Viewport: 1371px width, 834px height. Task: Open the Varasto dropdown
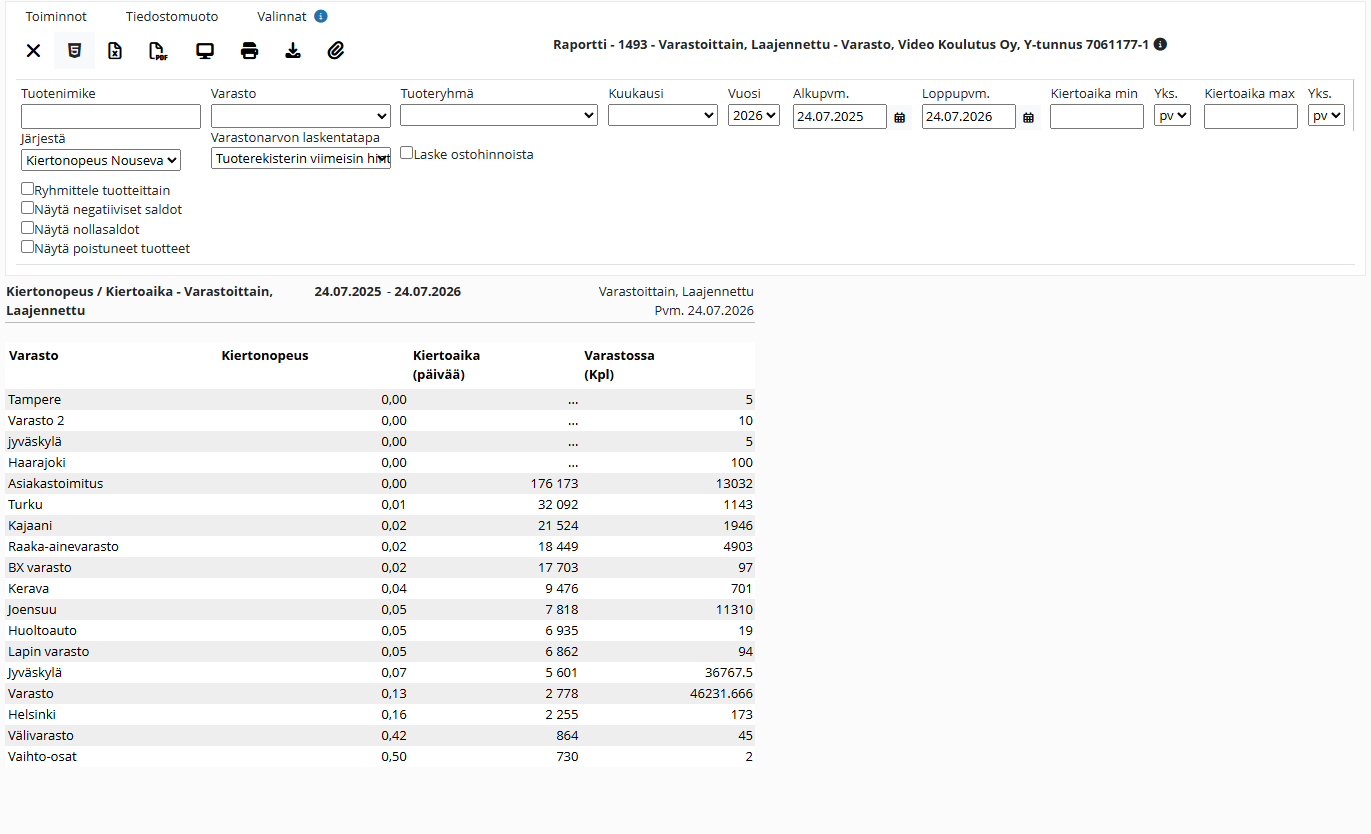click(301, 116)
